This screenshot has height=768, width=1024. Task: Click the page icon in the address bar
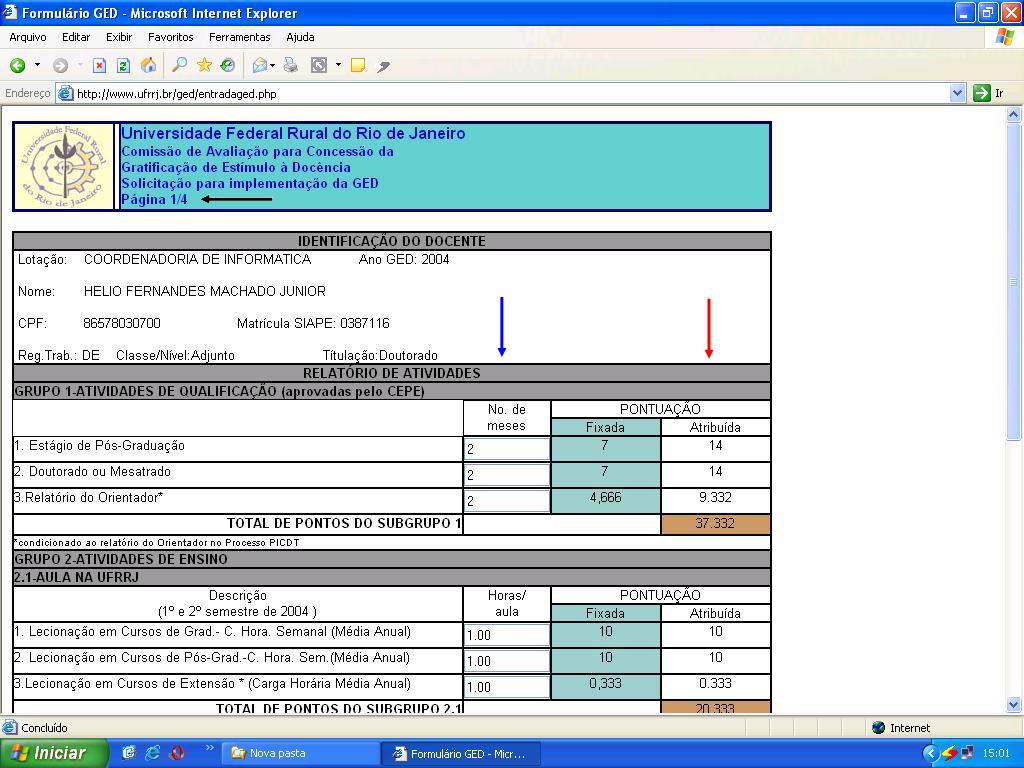(65, 93)
